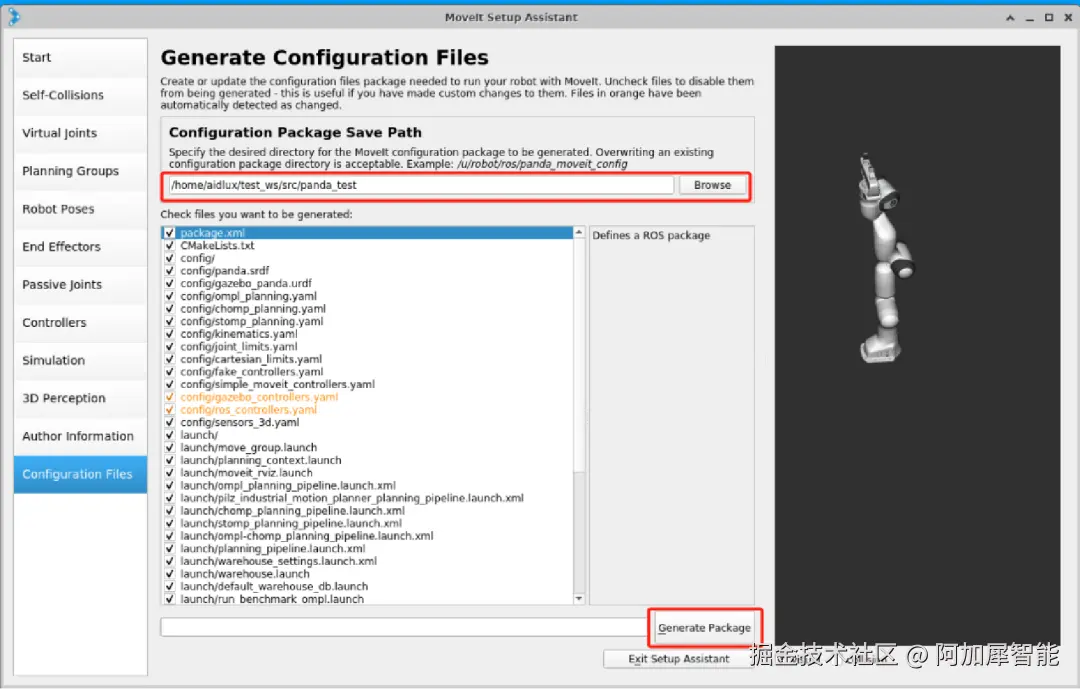Select the config/ folder entry
The image size is (1080, 689).
click(x=197, y=258)
